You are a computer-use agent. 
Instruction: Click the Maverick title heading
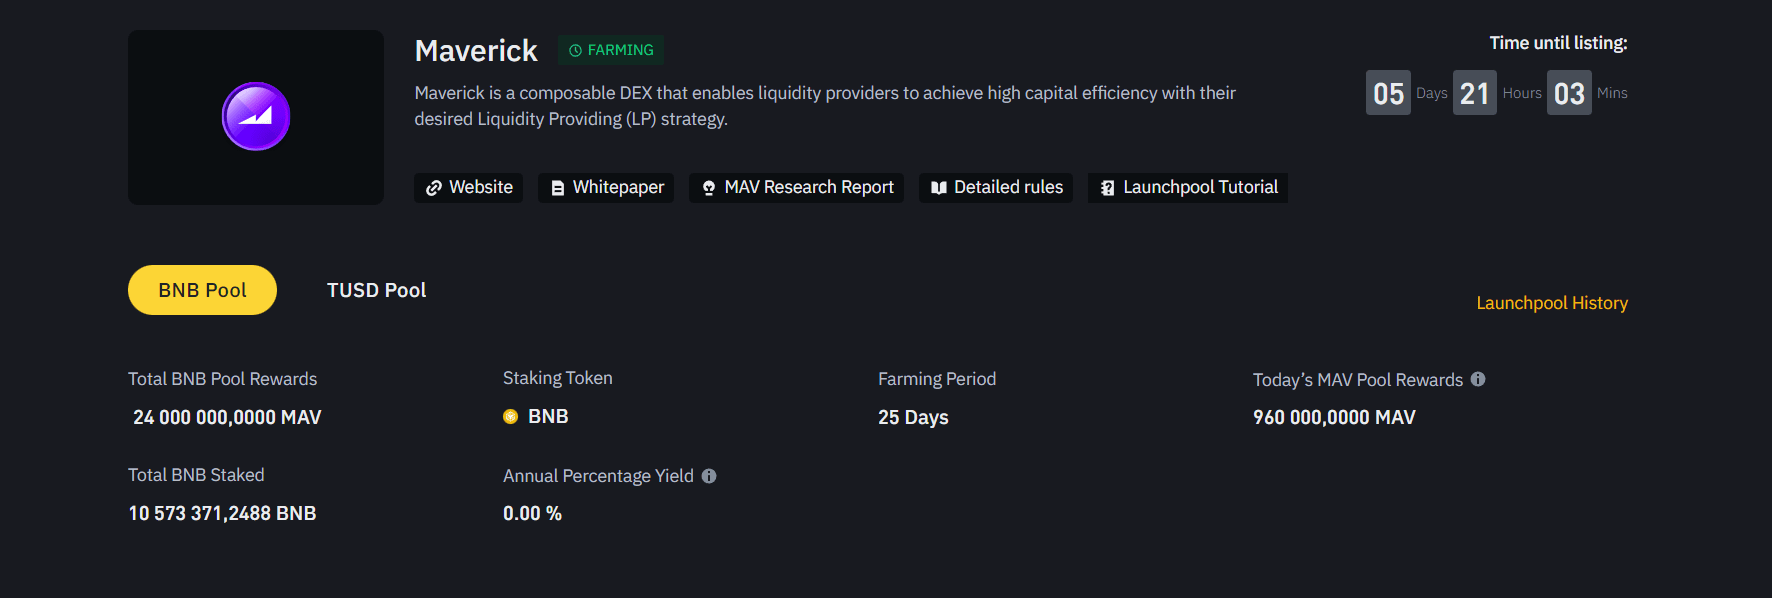(476, 51)
